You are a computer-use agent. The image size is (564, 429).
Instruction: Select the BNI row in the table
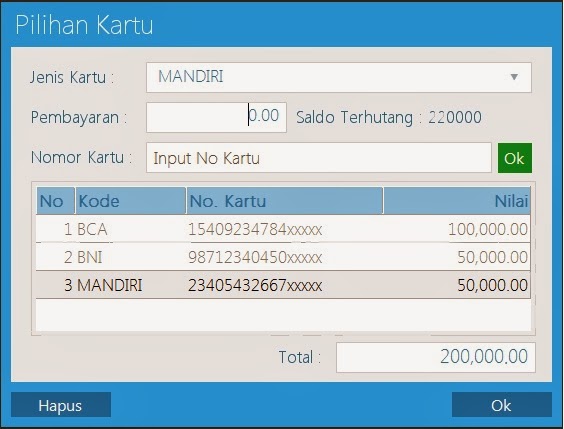coord(283,257)
